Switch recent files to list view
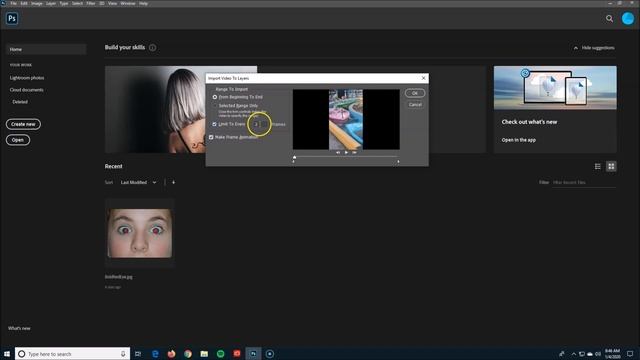Image resolution: width=640 pixels, height=360 pixels. pos(598,166)
